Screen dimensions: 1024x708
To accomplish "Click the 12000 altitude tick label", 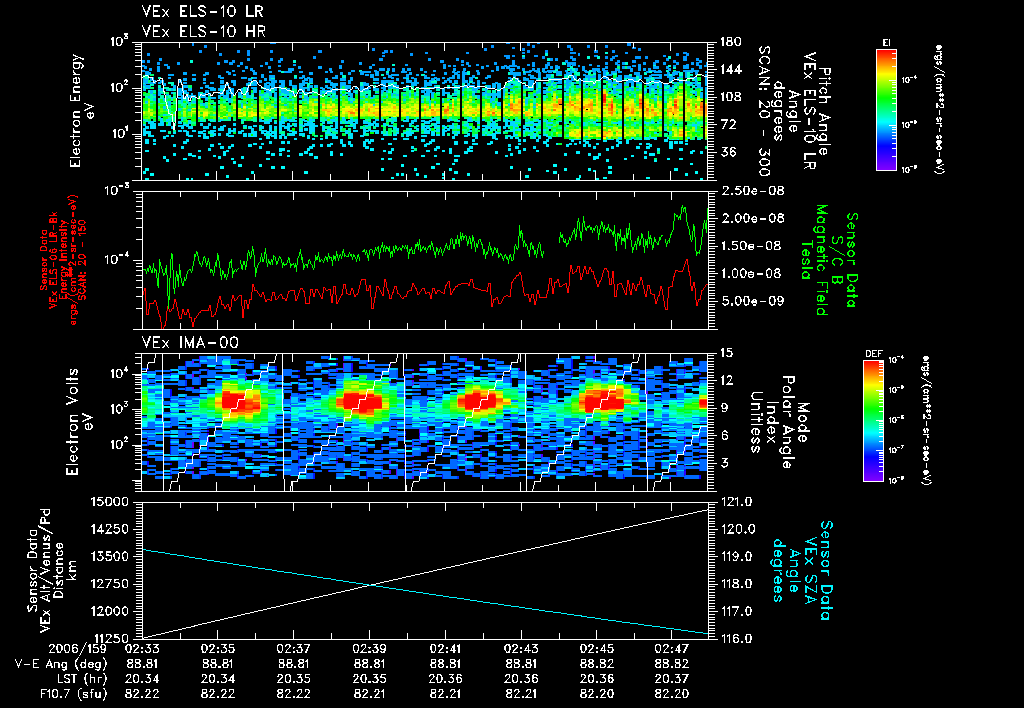I will (108, 611).
